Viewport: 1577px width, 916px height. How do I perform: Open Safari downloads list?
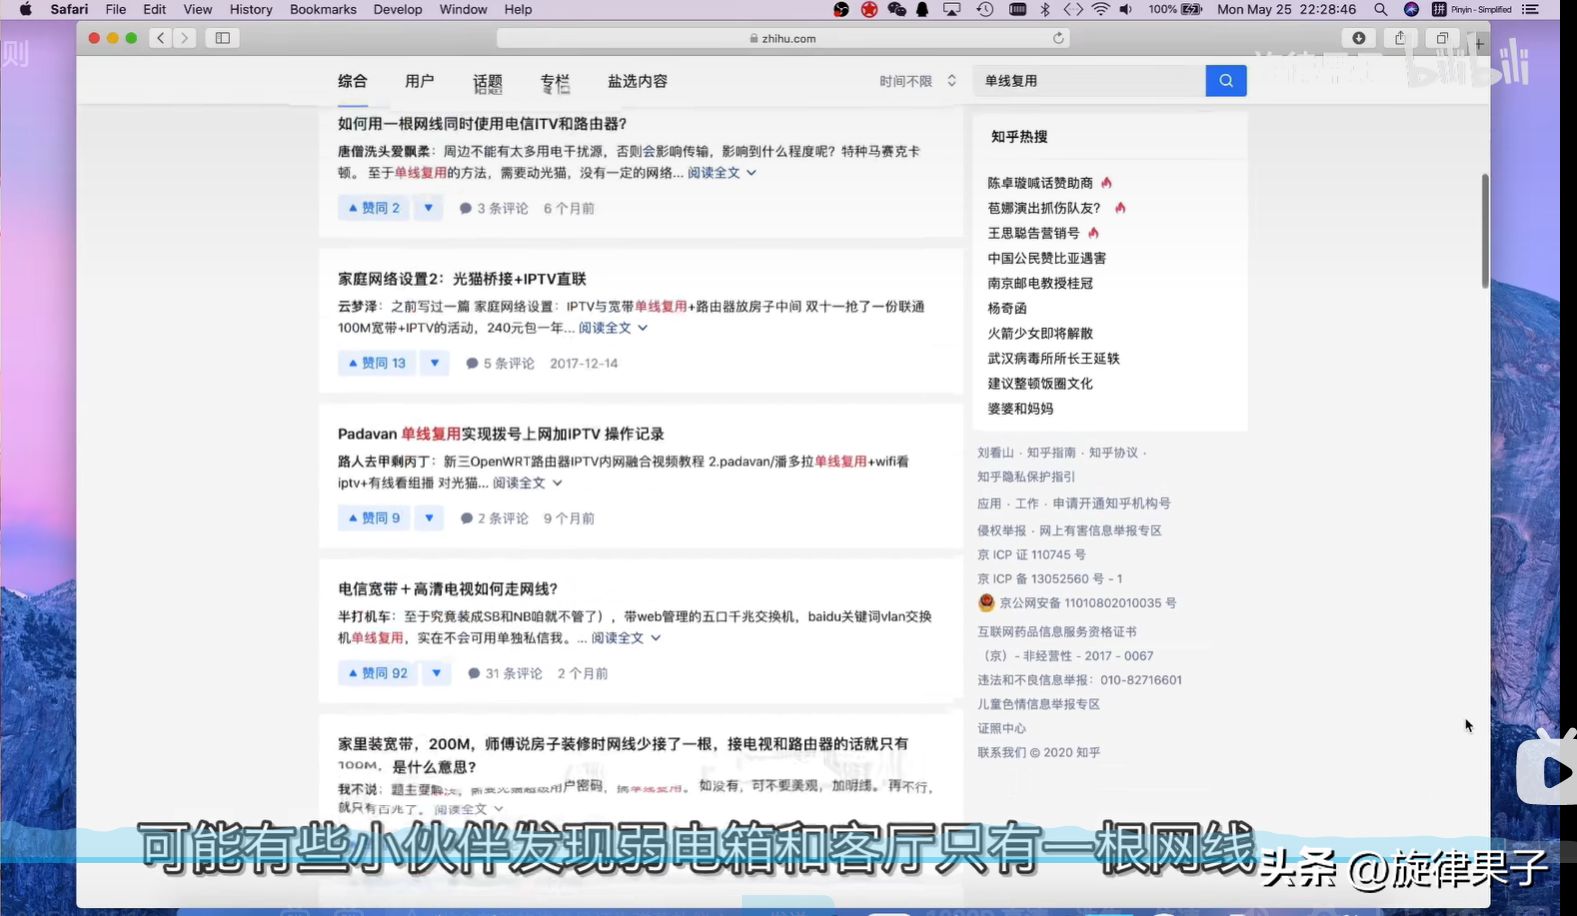point(1359,38)
